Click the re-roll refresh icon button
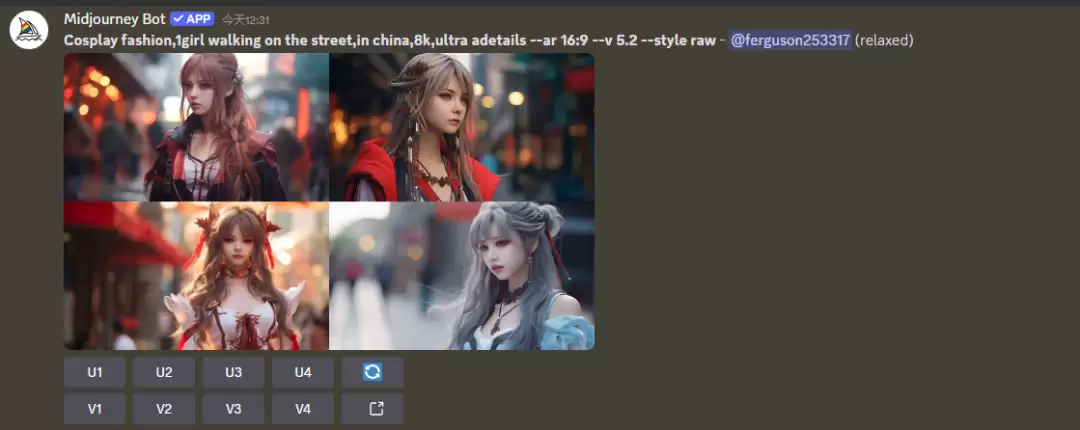 (x=372, y=372)
